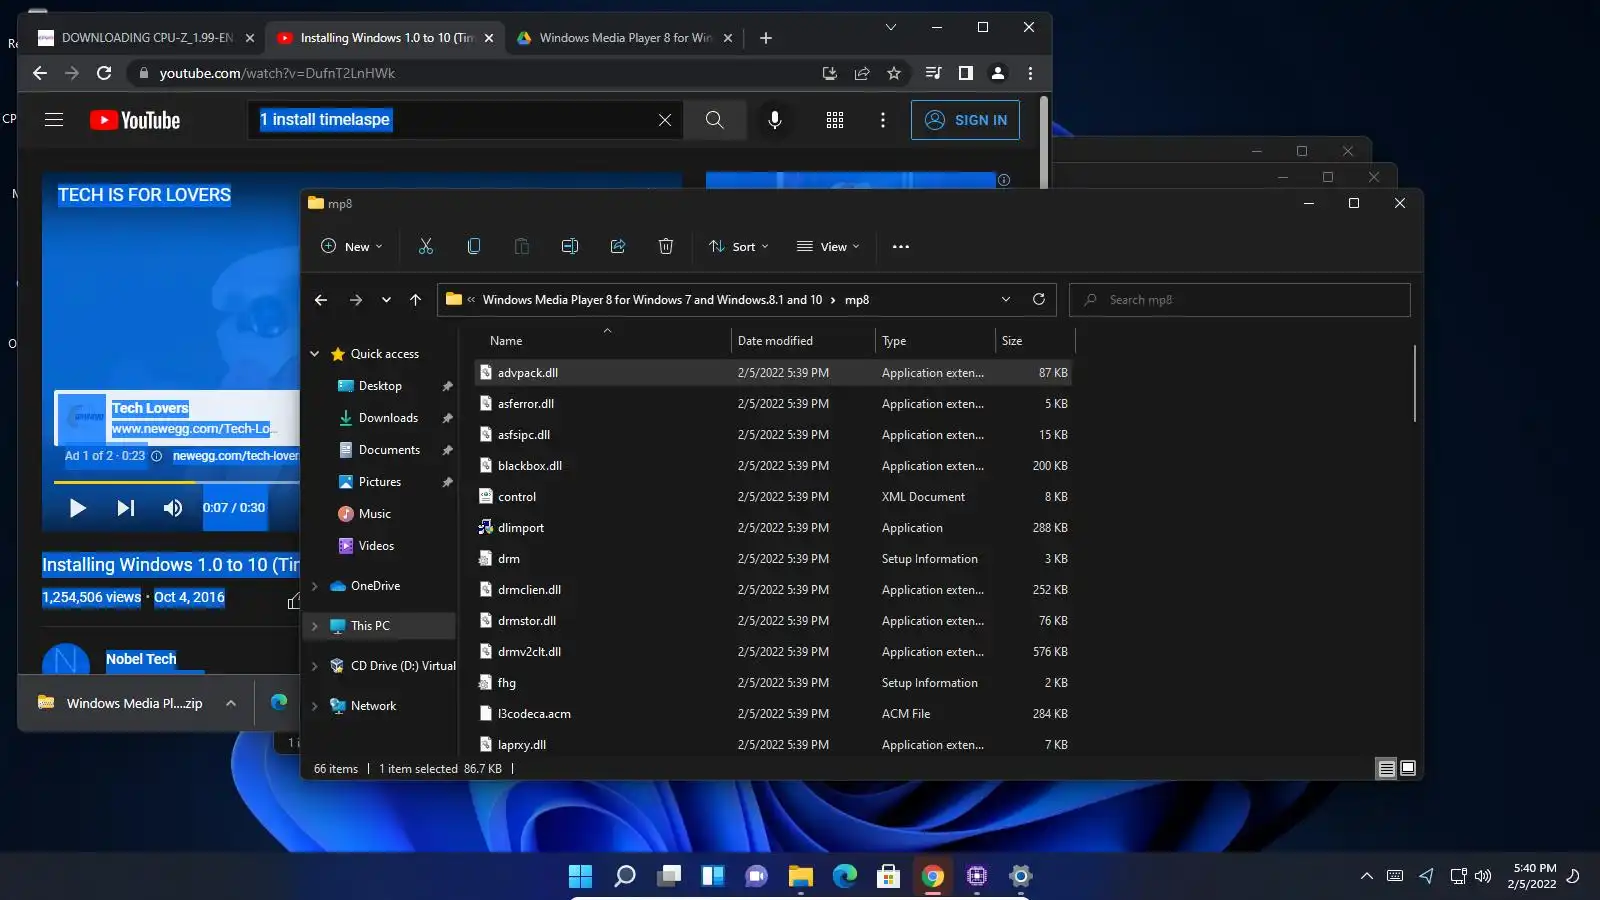Select the Documents folder in Quick access
Image resolution: width=1600 pixels, height=900 pixels.
coord(389,450)
